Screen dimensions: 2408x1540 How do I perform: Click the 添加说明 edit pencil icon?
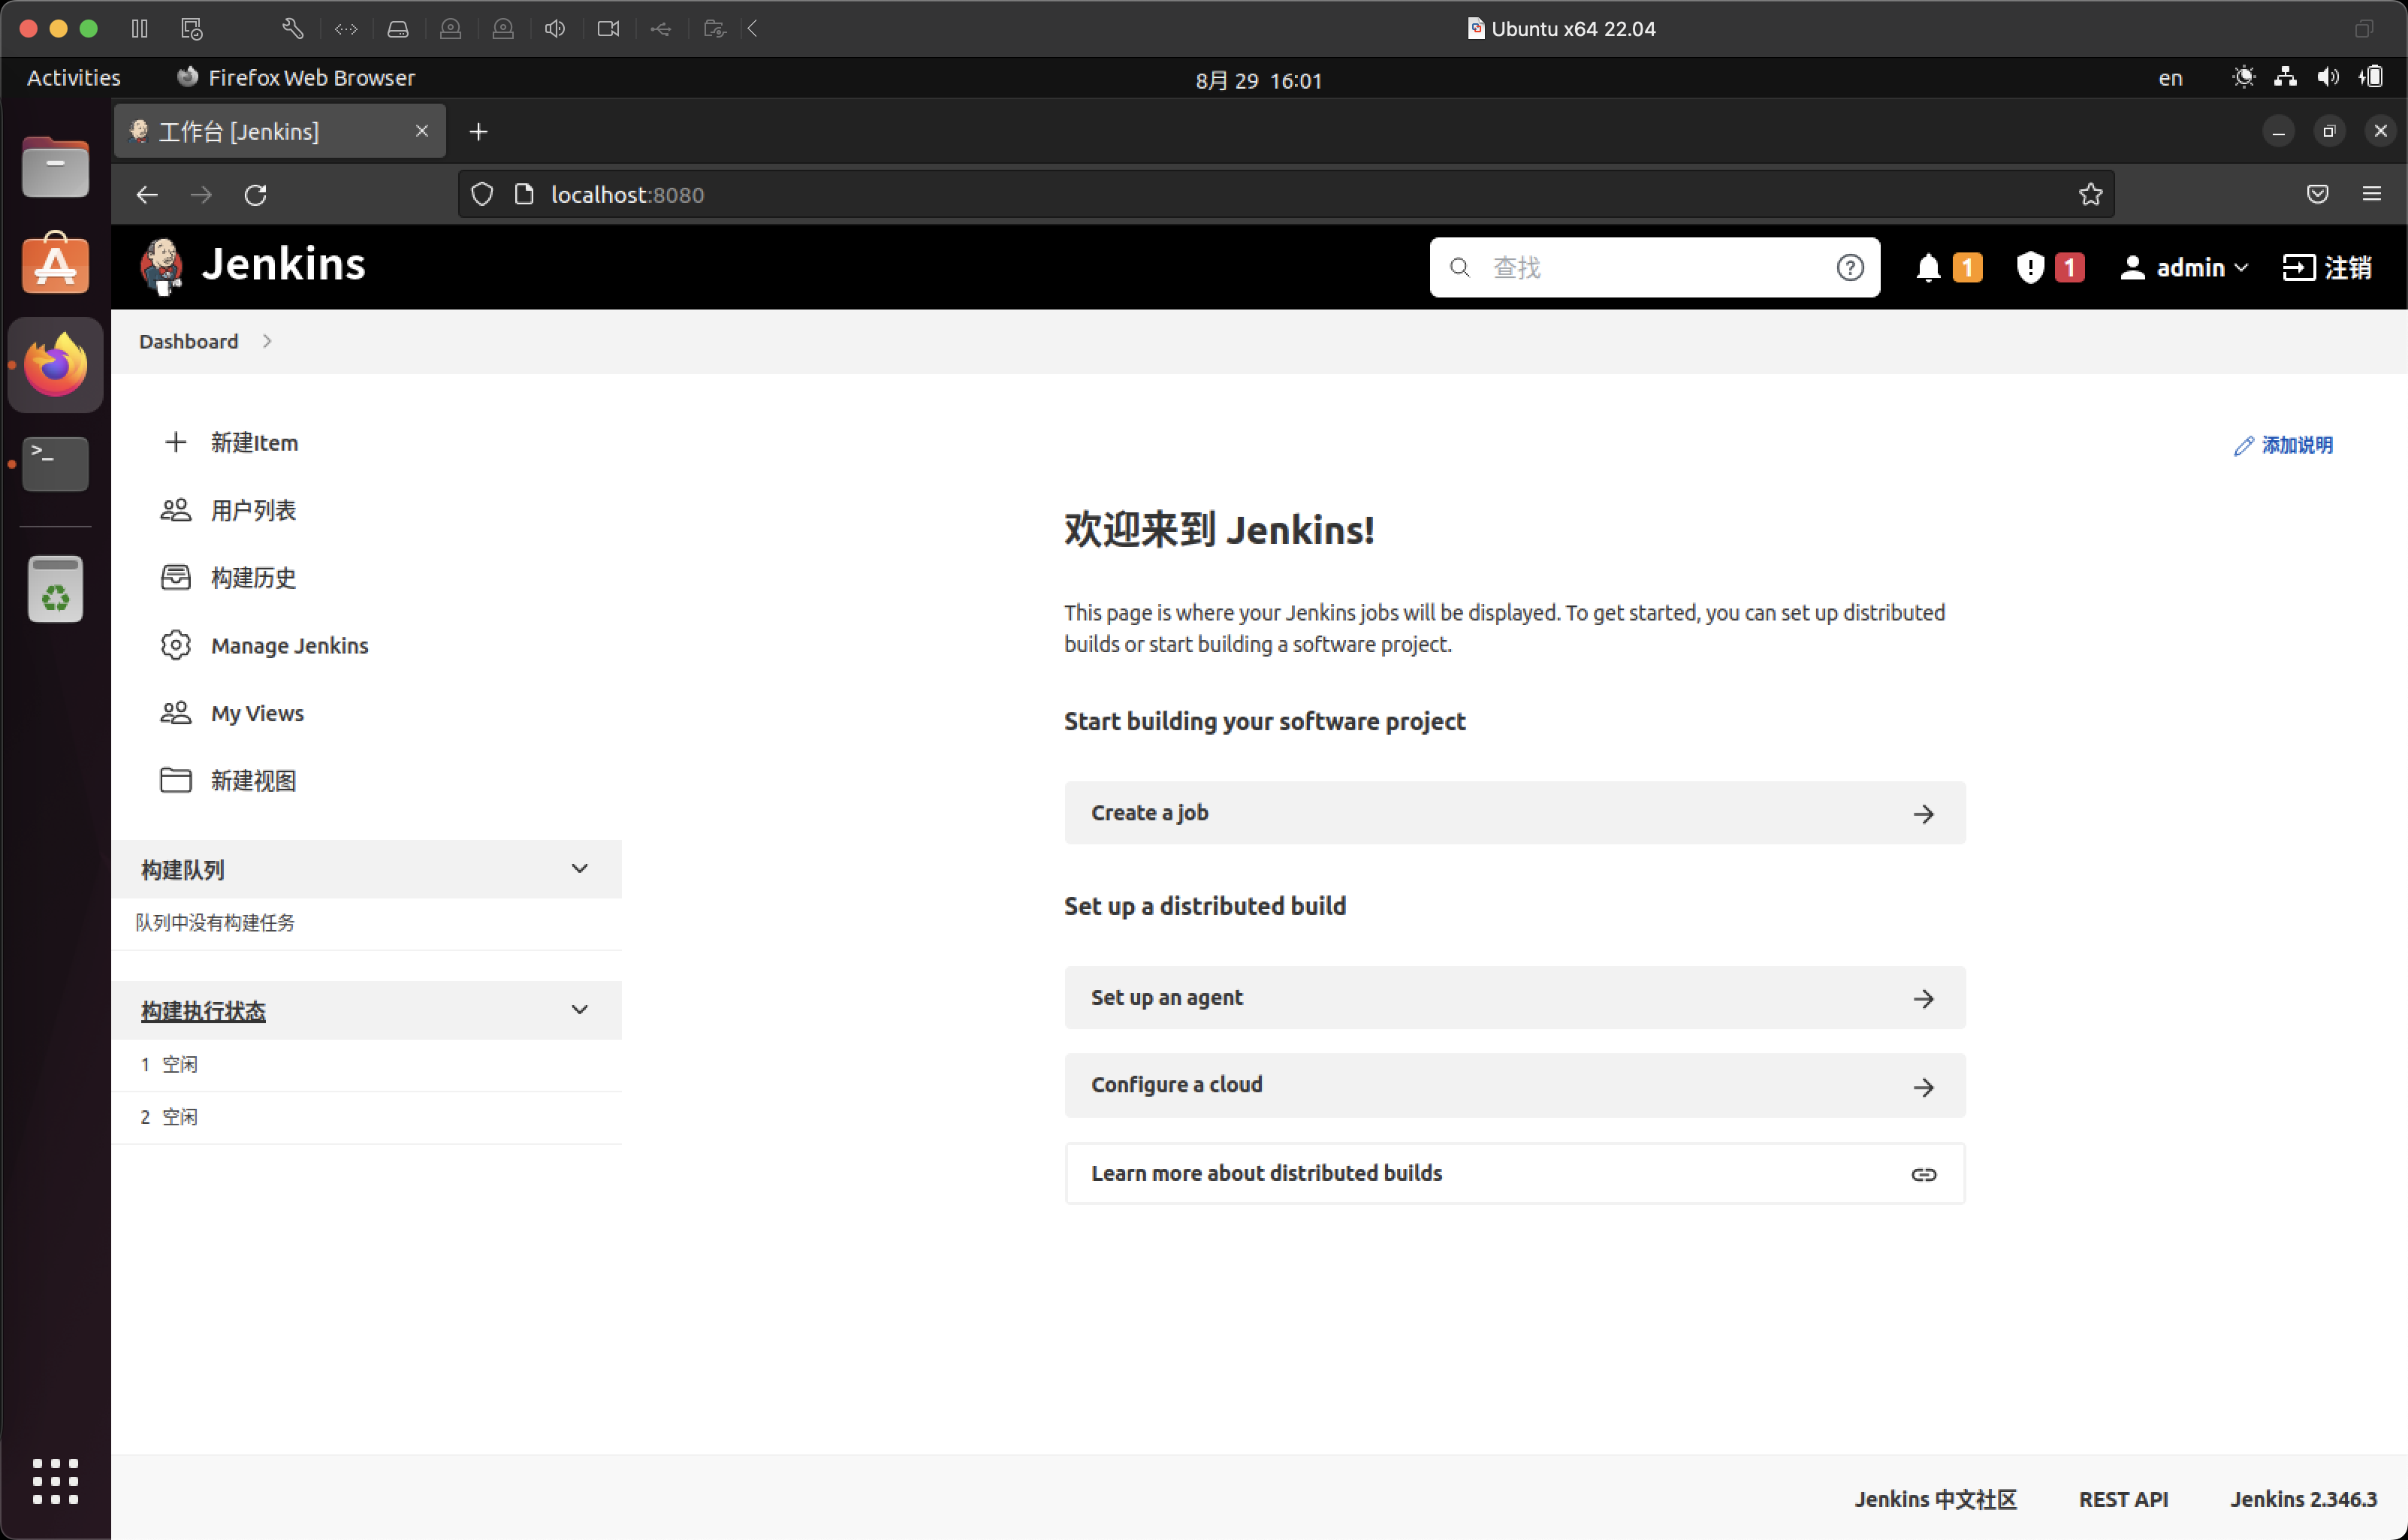tap(2241, 444)
